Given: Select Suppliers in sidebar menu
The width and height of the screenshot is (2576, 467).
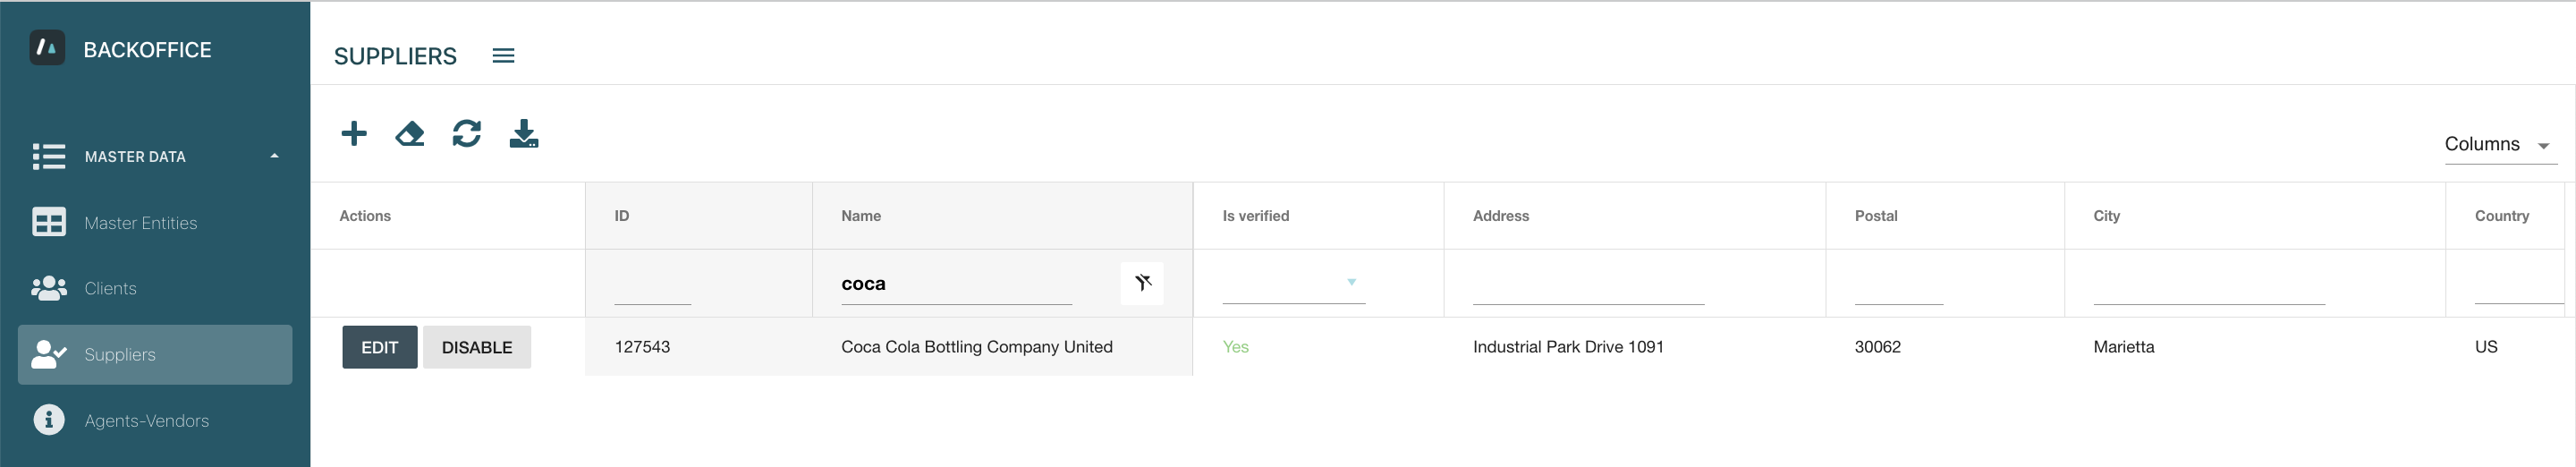Looking at the screenshot, I should (x=120, y=355).
